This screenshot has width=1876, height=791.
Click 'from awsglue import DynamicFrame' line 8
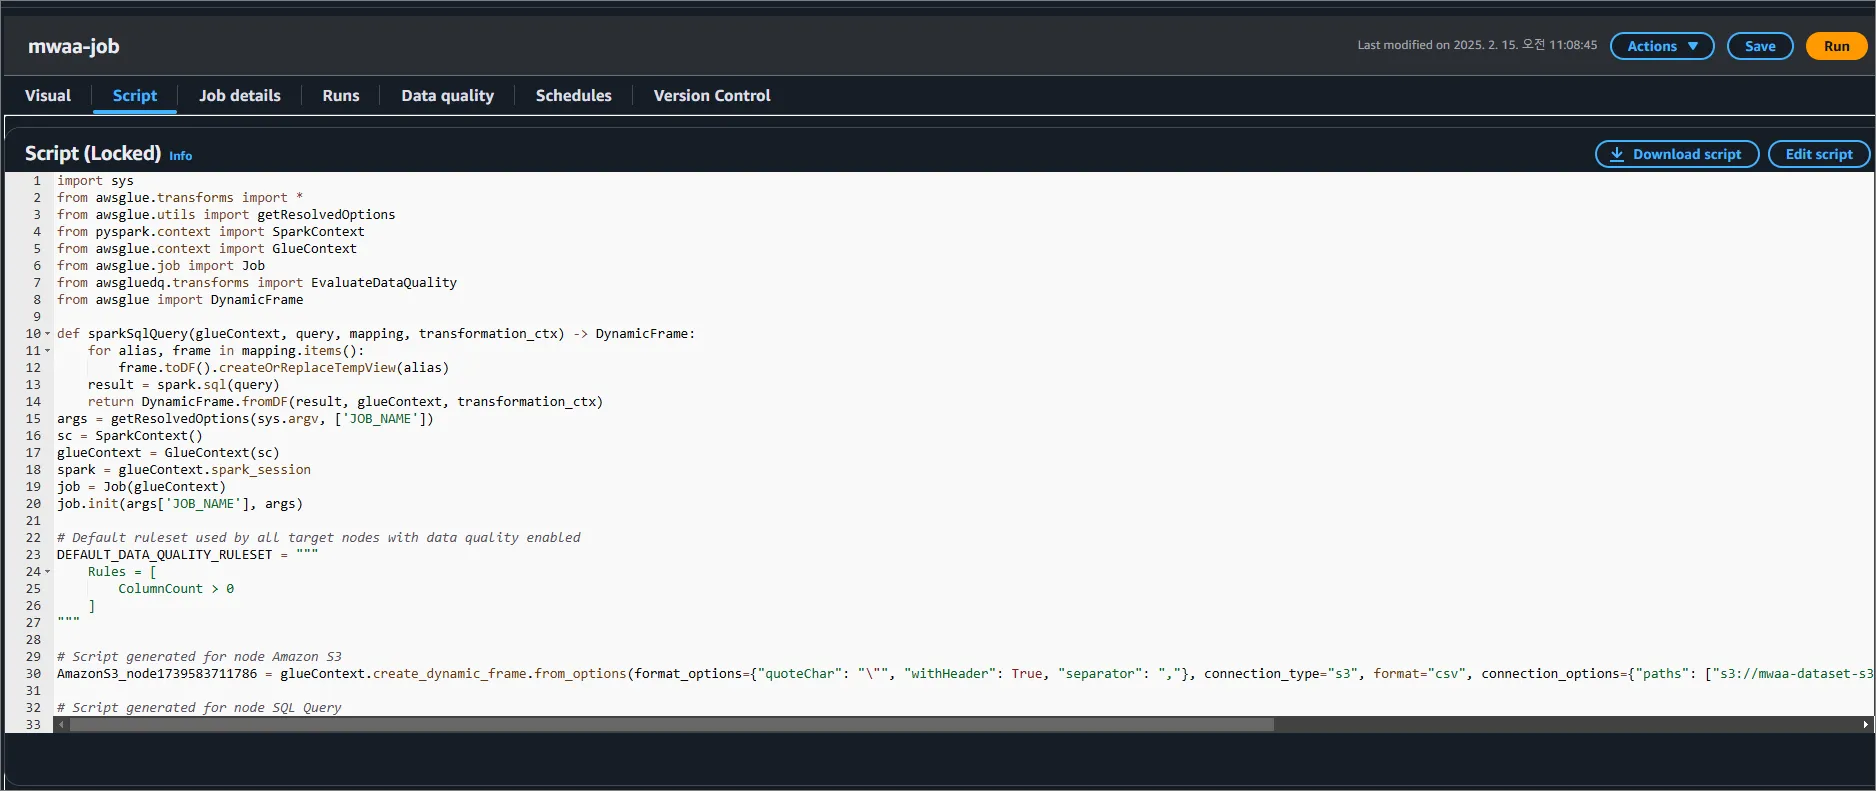[x=180, y=300]
